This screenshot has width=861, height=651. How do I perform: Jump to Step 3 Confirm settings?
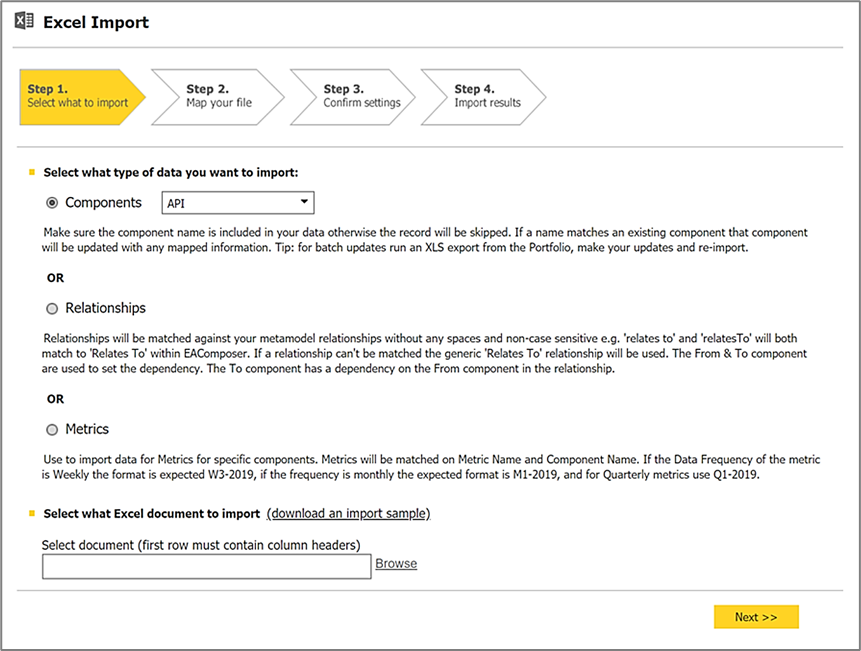point(350,96)
